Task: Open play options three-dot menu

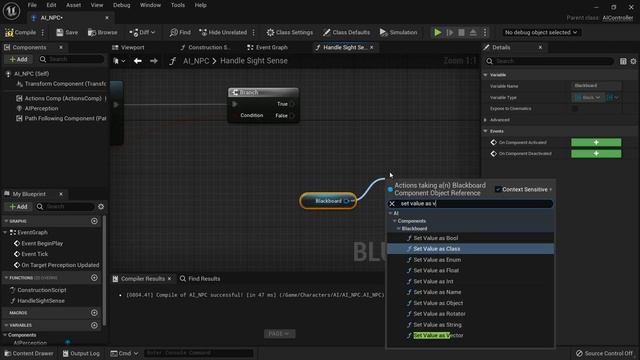Action: (x=485, y=32)
